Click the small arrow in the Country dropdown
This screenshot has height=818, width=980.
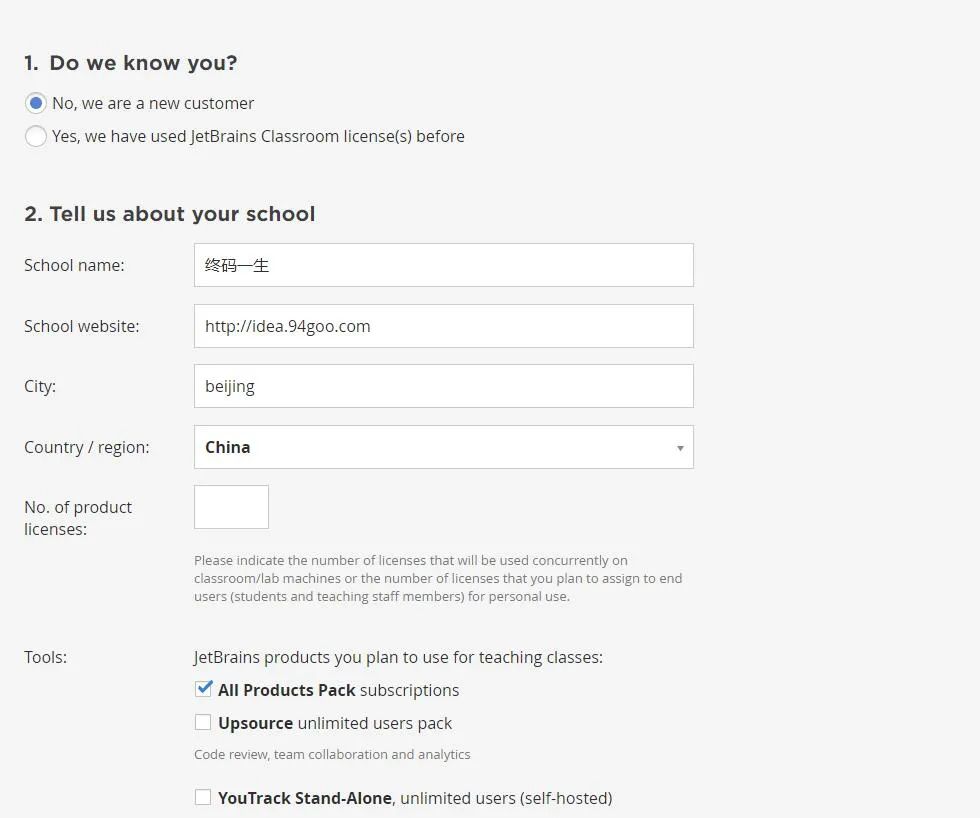point(680,448)
